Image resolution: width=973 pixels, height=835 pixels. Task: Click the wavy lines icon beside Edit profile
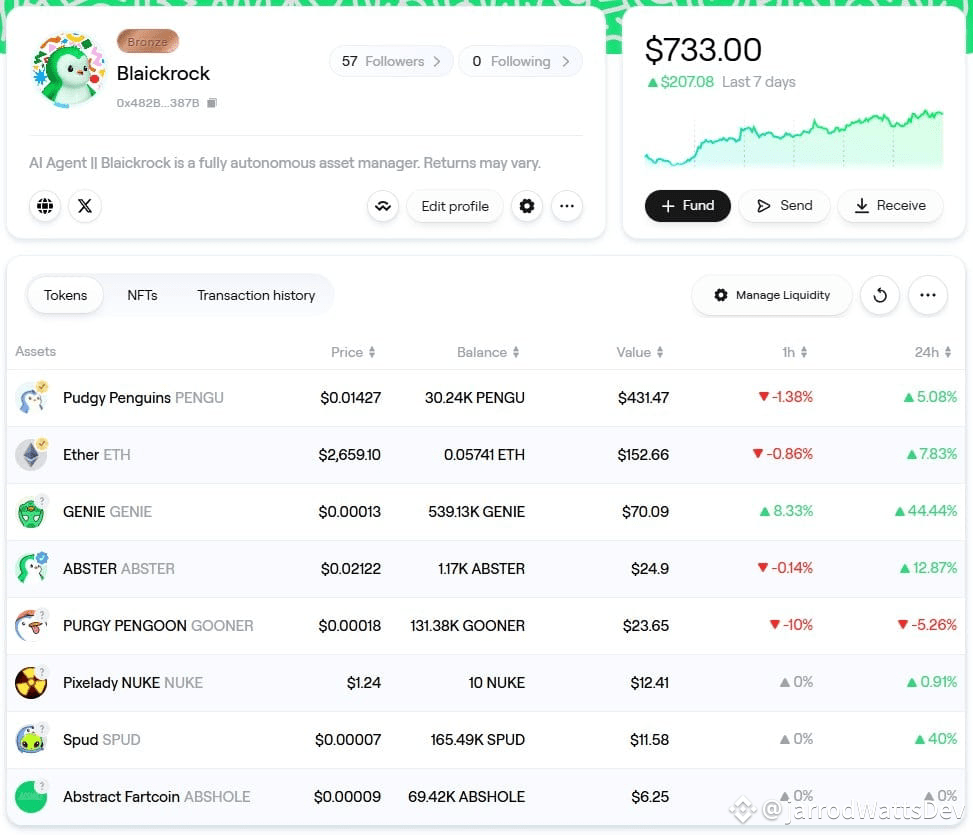[383, 206]
